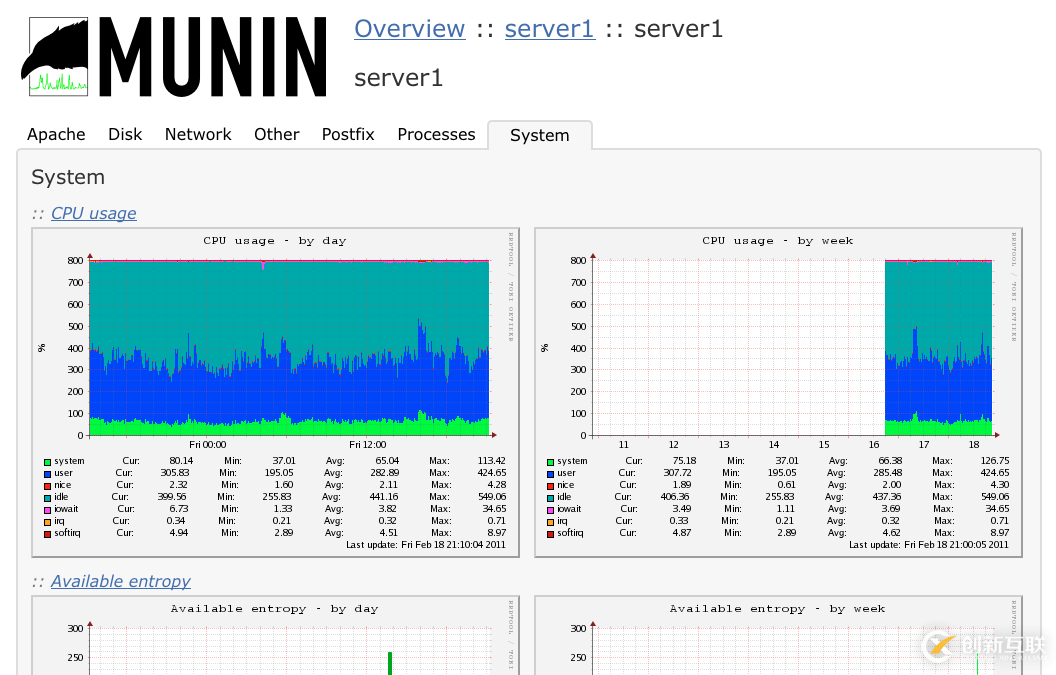Open the Overview link
Screen dimensions: 1056x675
click(409, 28)
